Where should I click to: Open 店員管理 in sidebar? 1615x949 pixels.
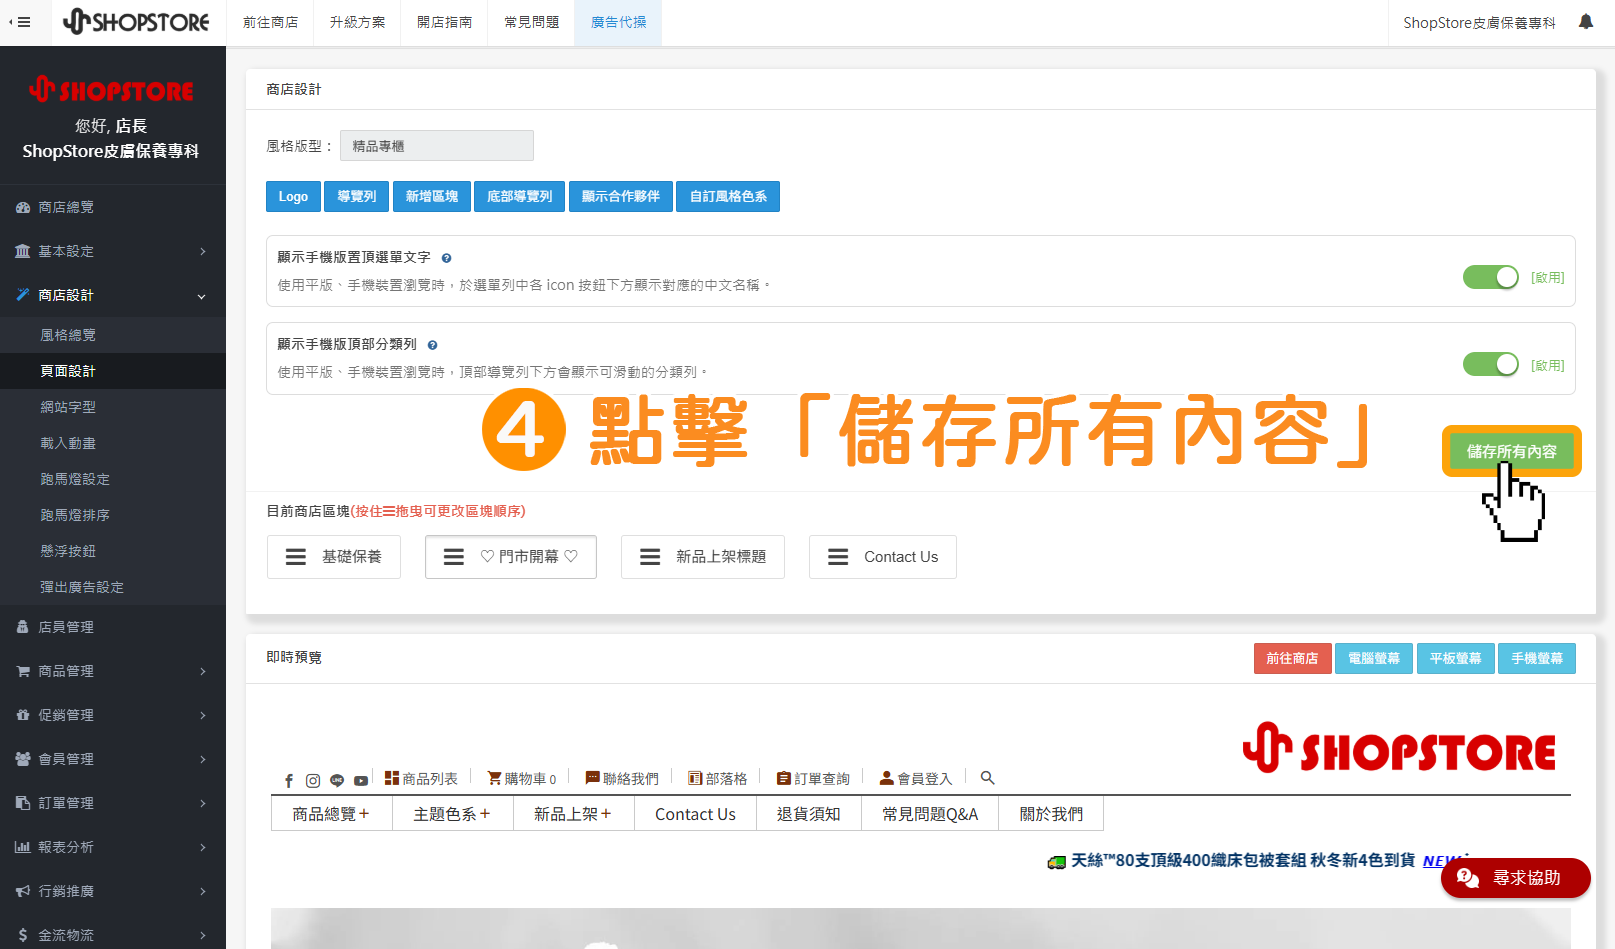(x=113, y=627)
